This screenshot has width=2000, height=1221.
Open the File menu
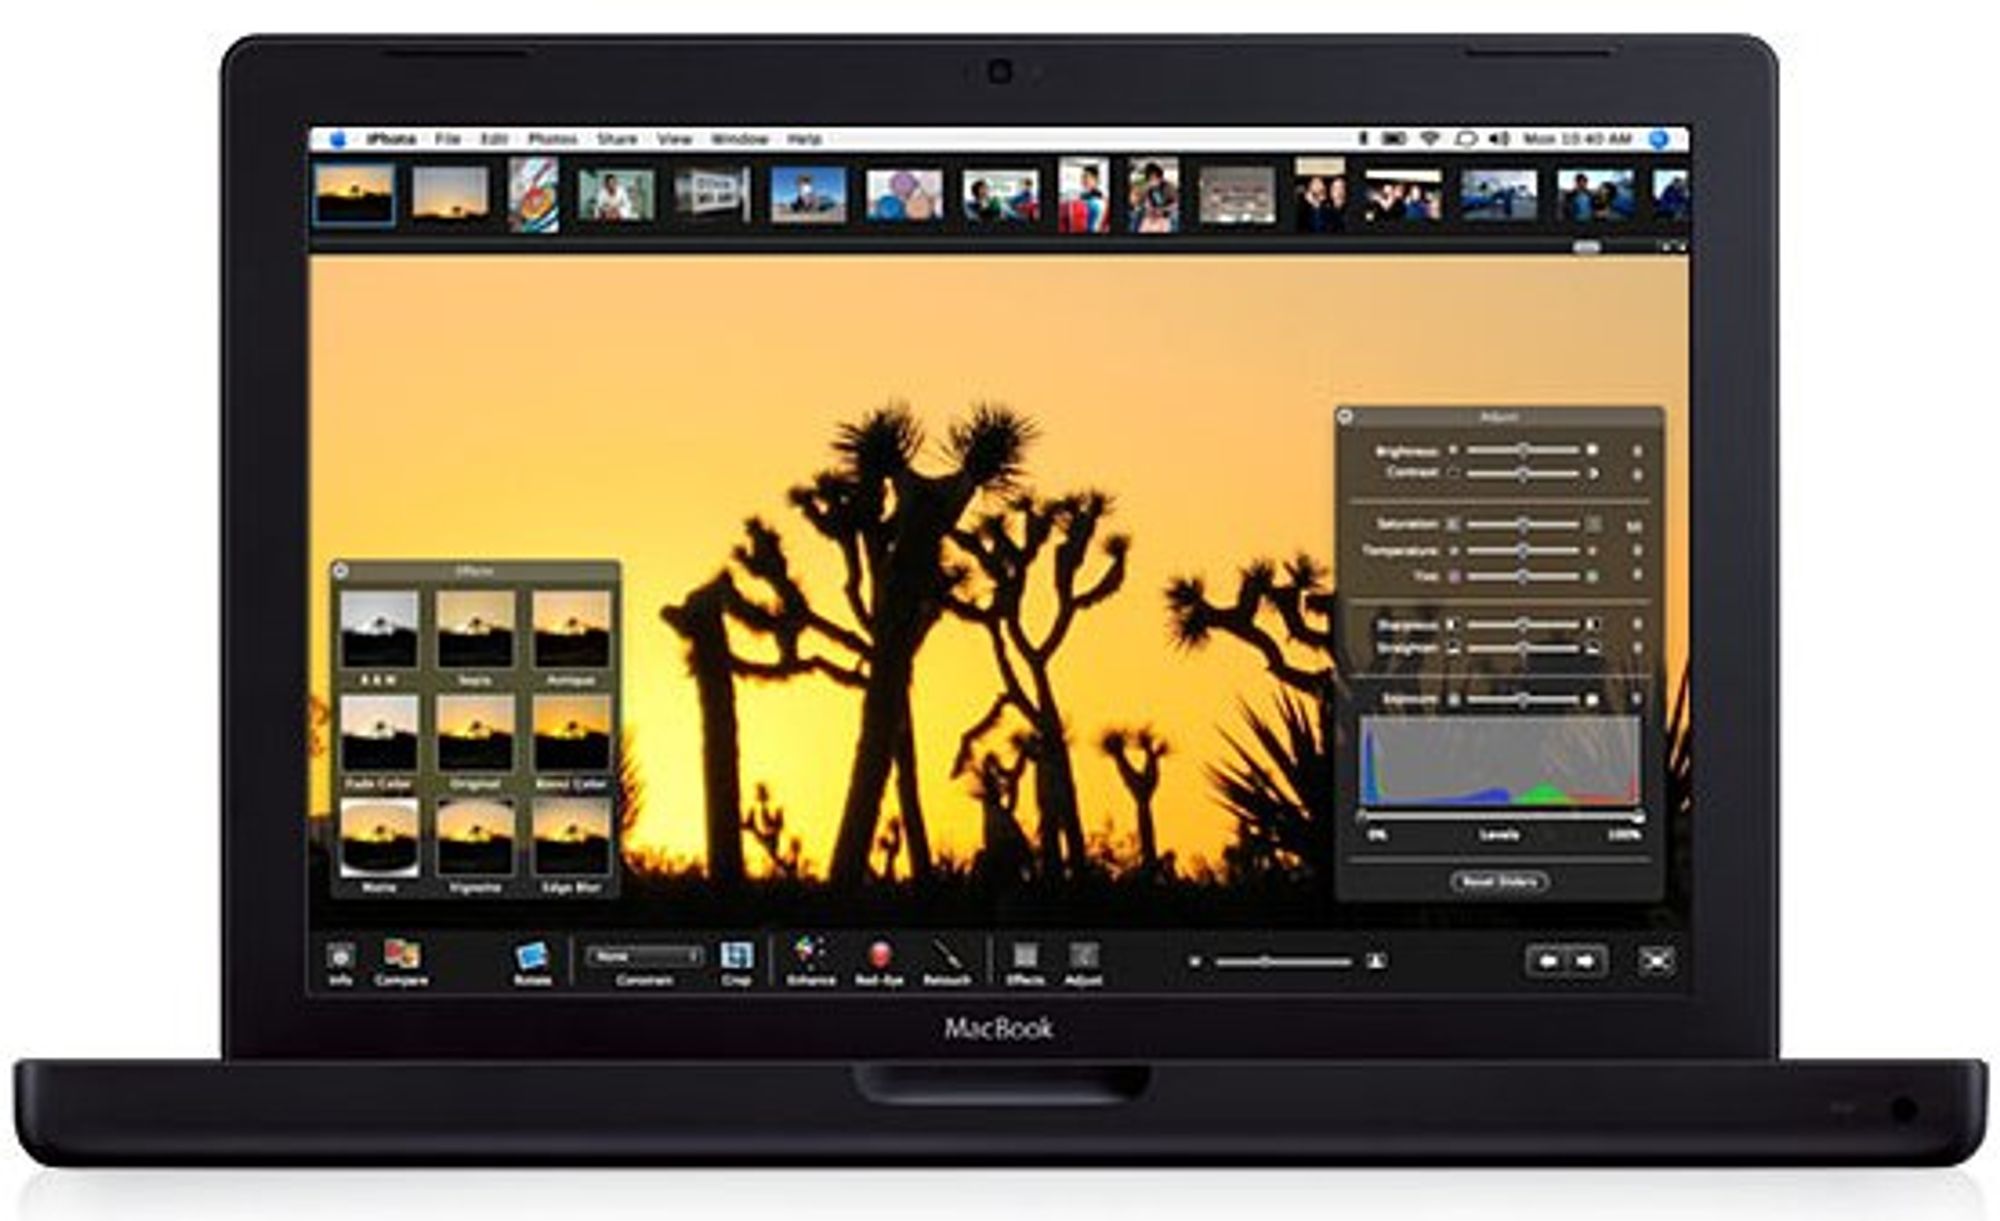click(447, 139)
